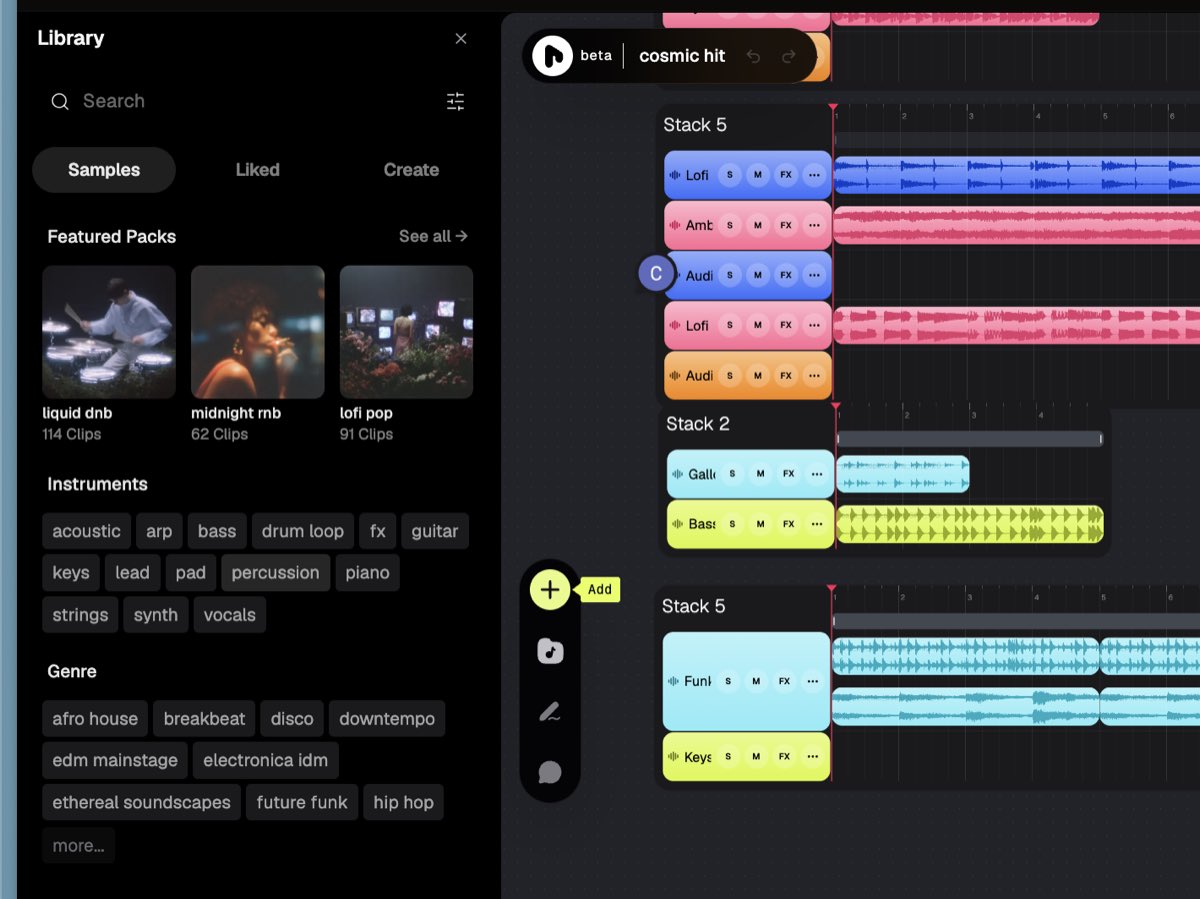This screenshot has width=1200, height=899.
Task: Open the liquid dnb pack thumbnail
Action: pos(109,332)
